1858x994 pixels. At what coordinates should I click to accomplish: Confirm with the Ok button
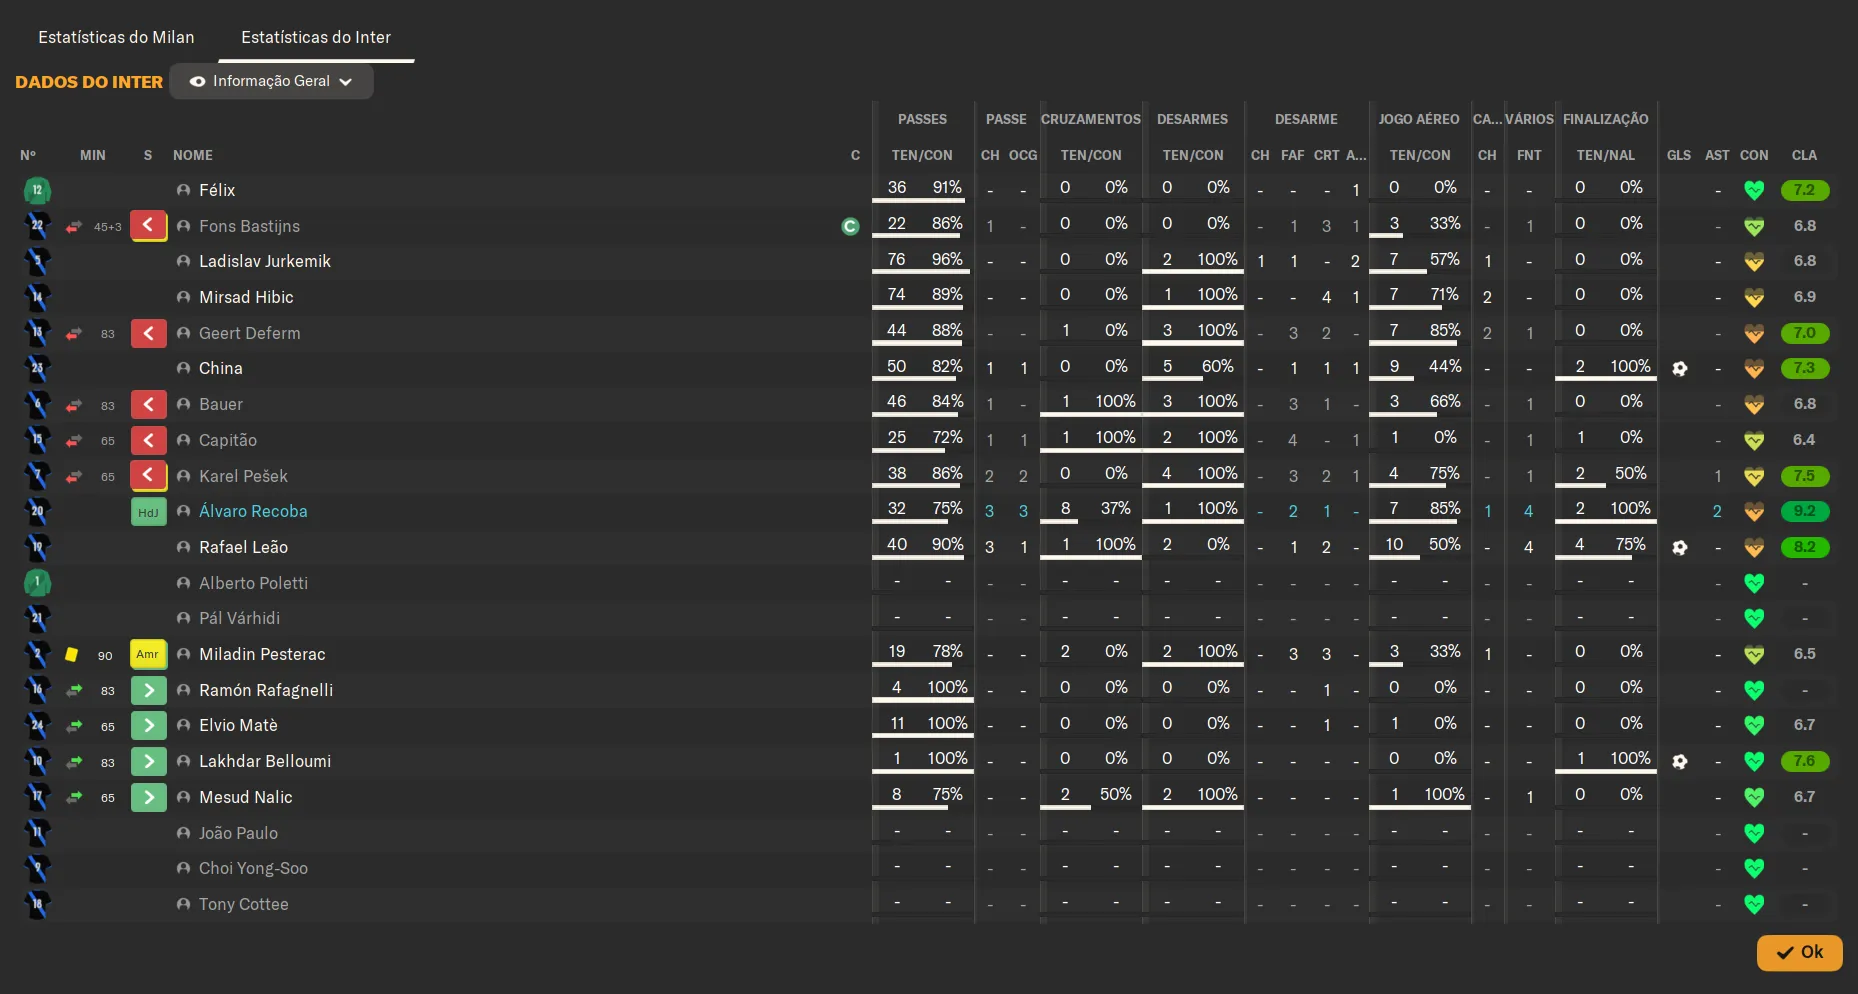point(1799,952)
